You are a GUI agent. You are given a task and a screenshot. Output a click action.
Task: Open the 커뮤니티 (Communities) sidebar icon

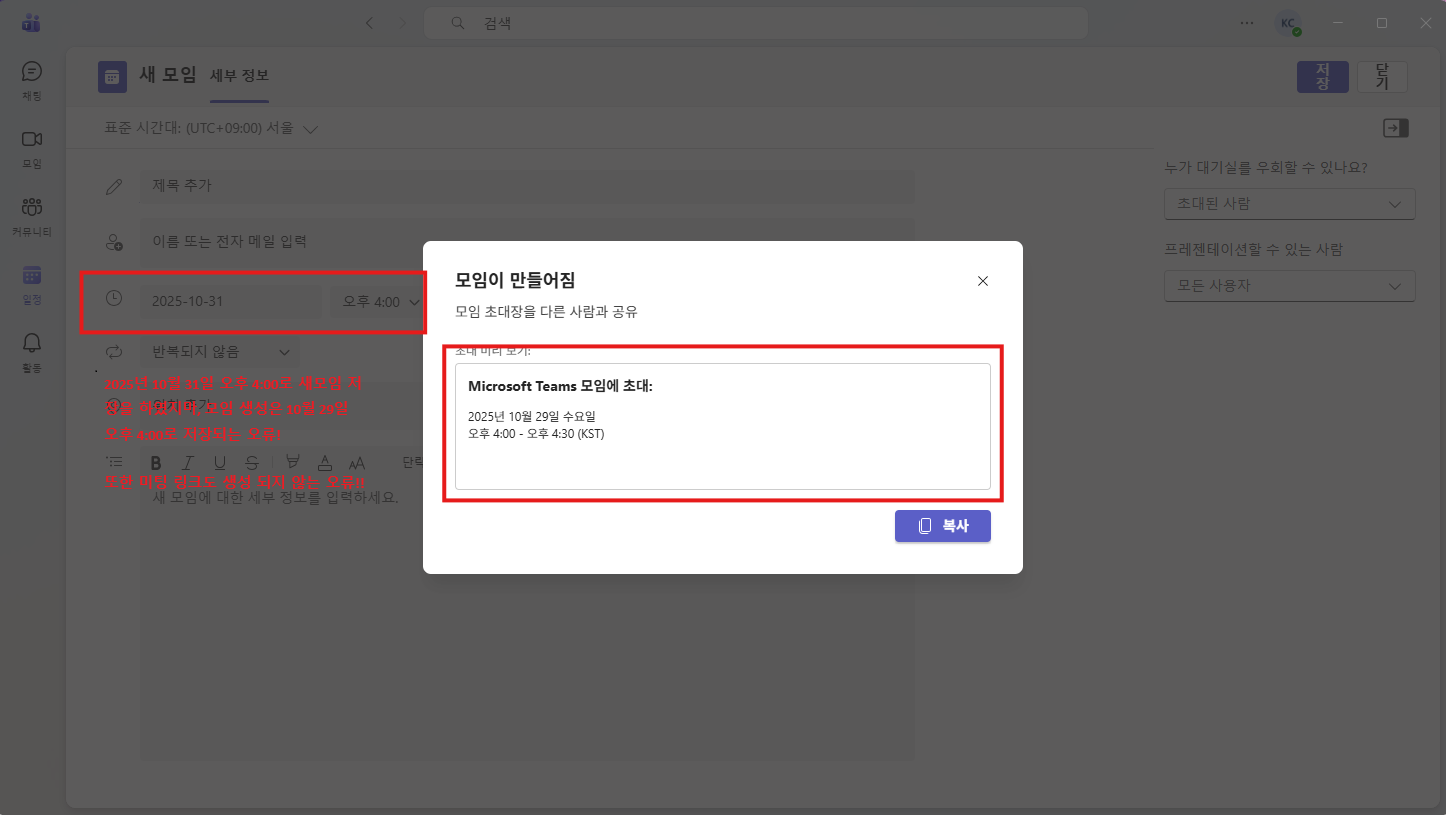click(32, 216)
